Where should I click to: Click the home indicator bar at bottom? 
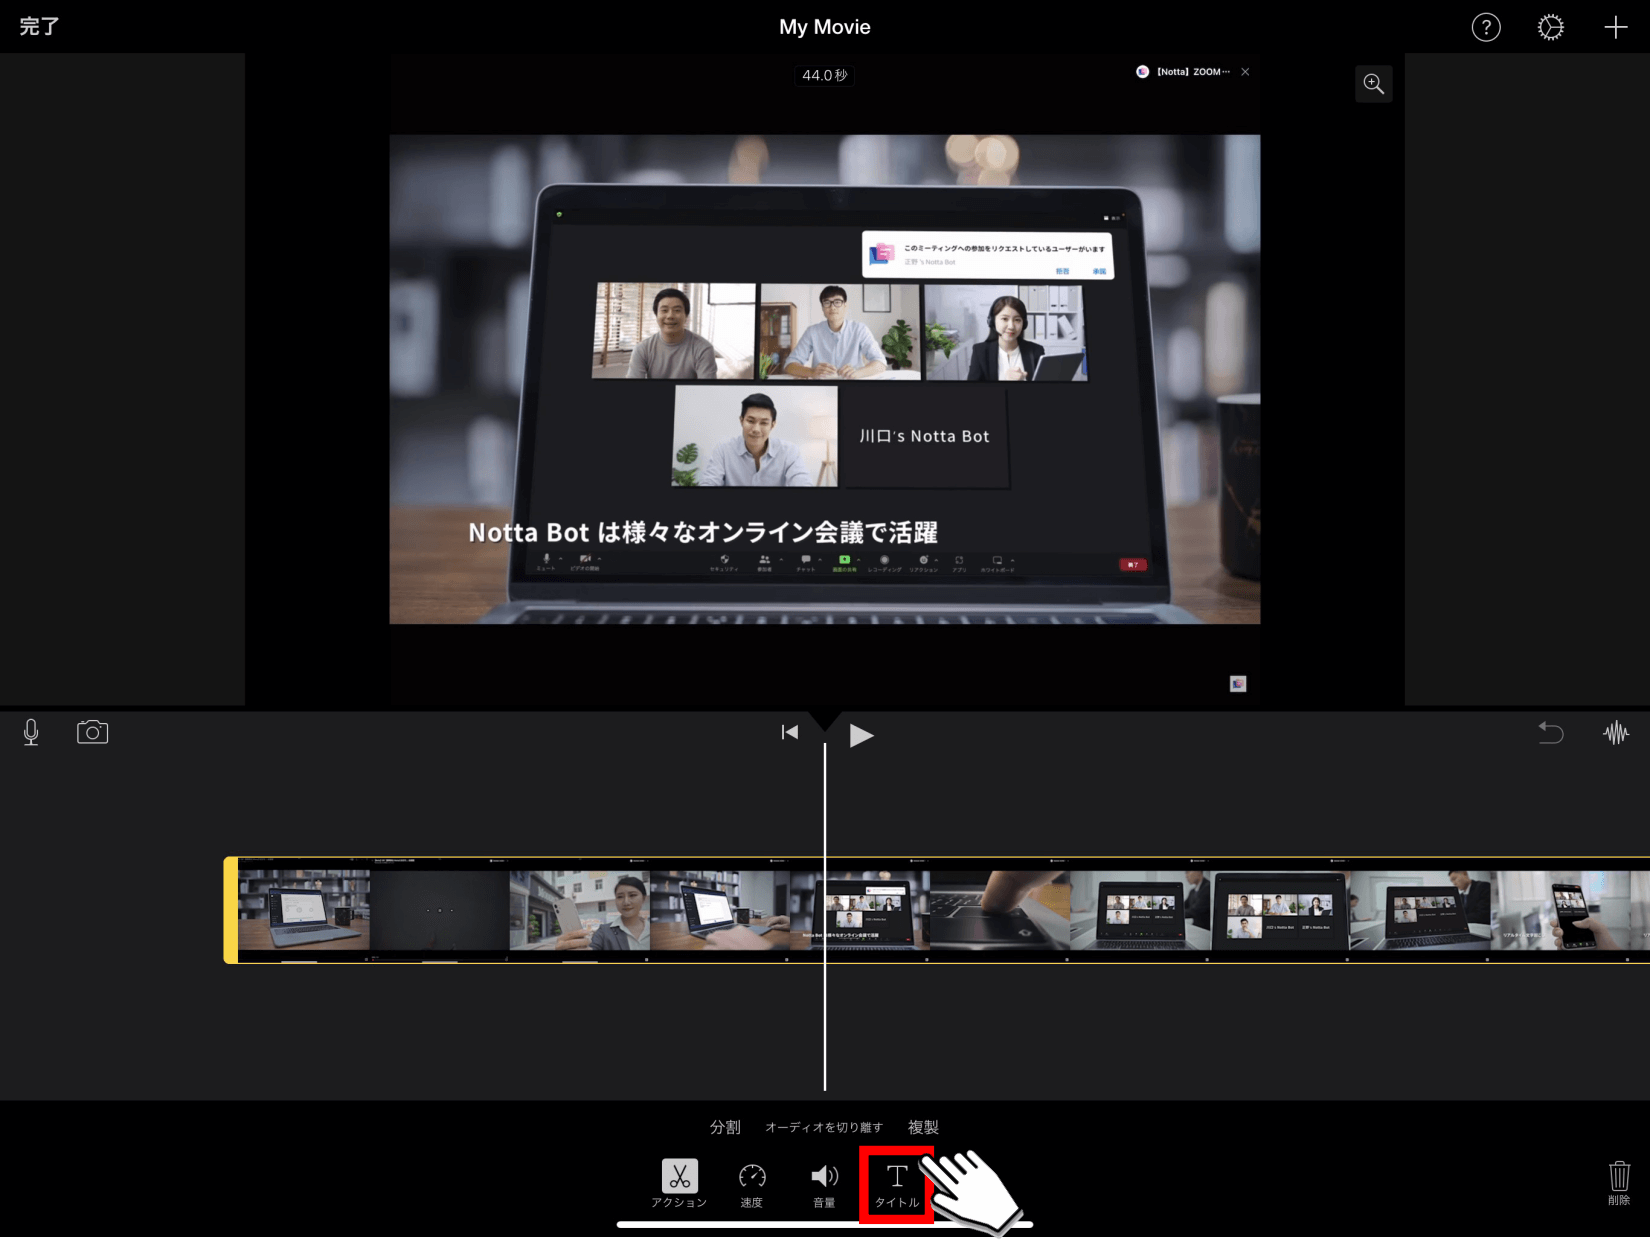(825, 1224)
